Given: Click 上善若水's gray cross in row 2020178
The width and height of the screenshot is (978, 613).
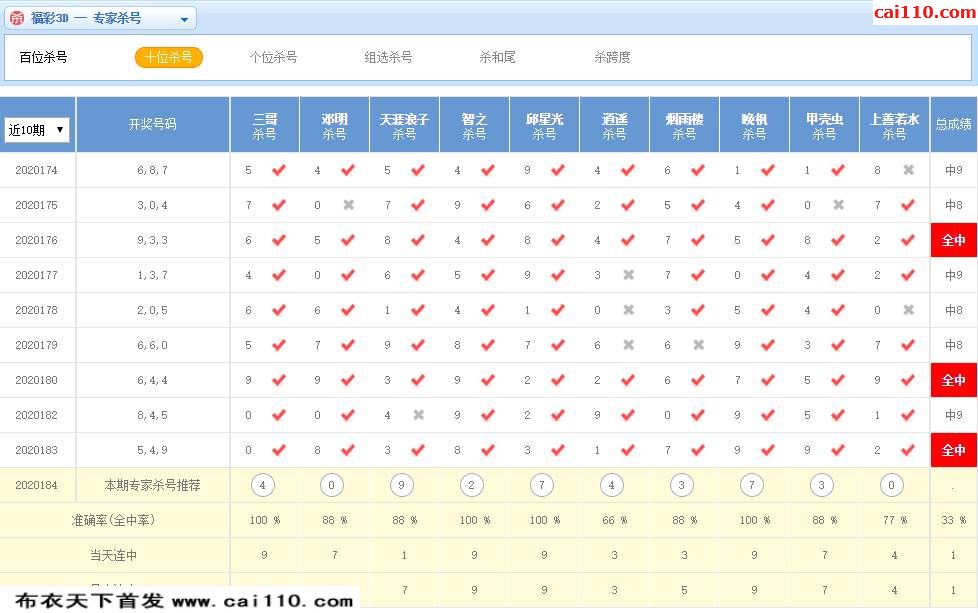Looking at the screenshot, I should click(909, 309).
